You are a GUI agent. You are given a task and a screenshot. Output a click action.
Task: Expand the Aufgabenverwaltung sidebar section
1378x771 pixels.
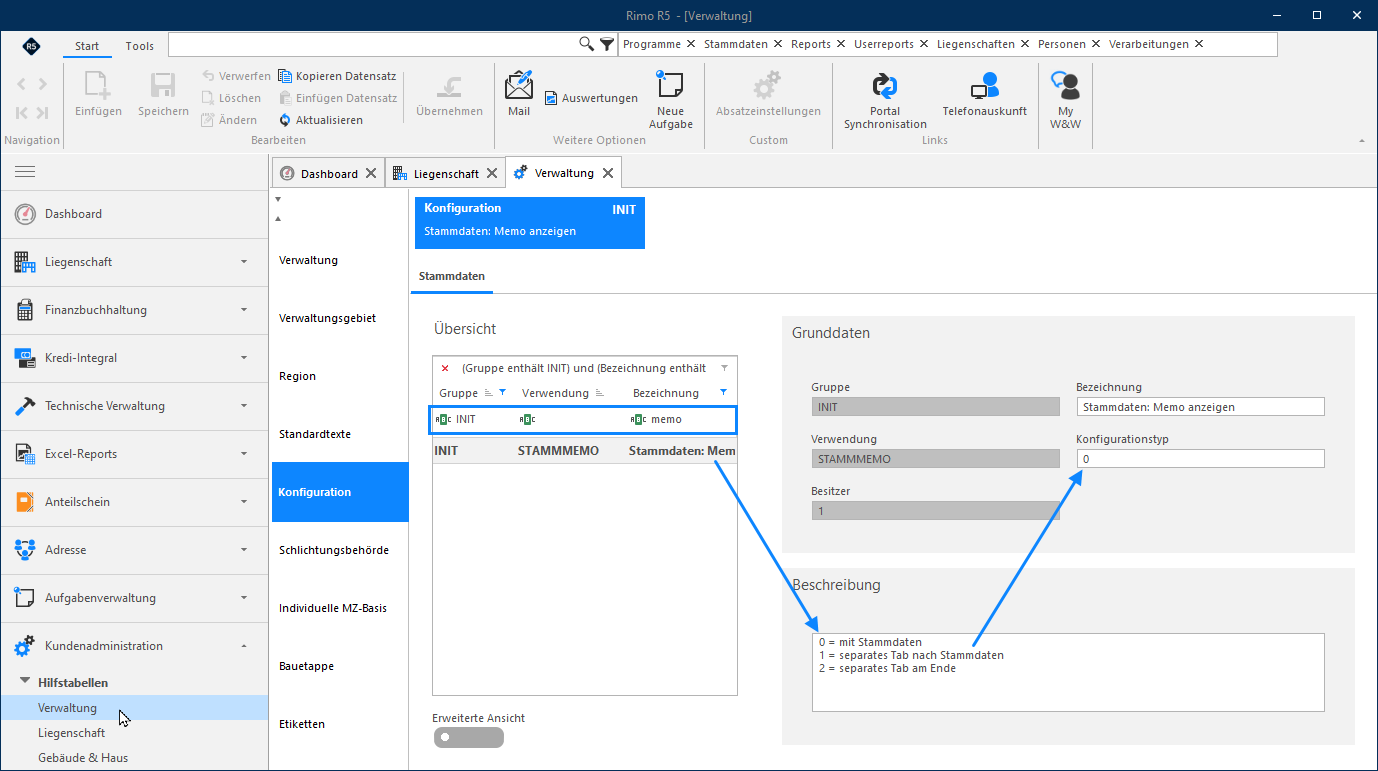click(x=244, y=598)
